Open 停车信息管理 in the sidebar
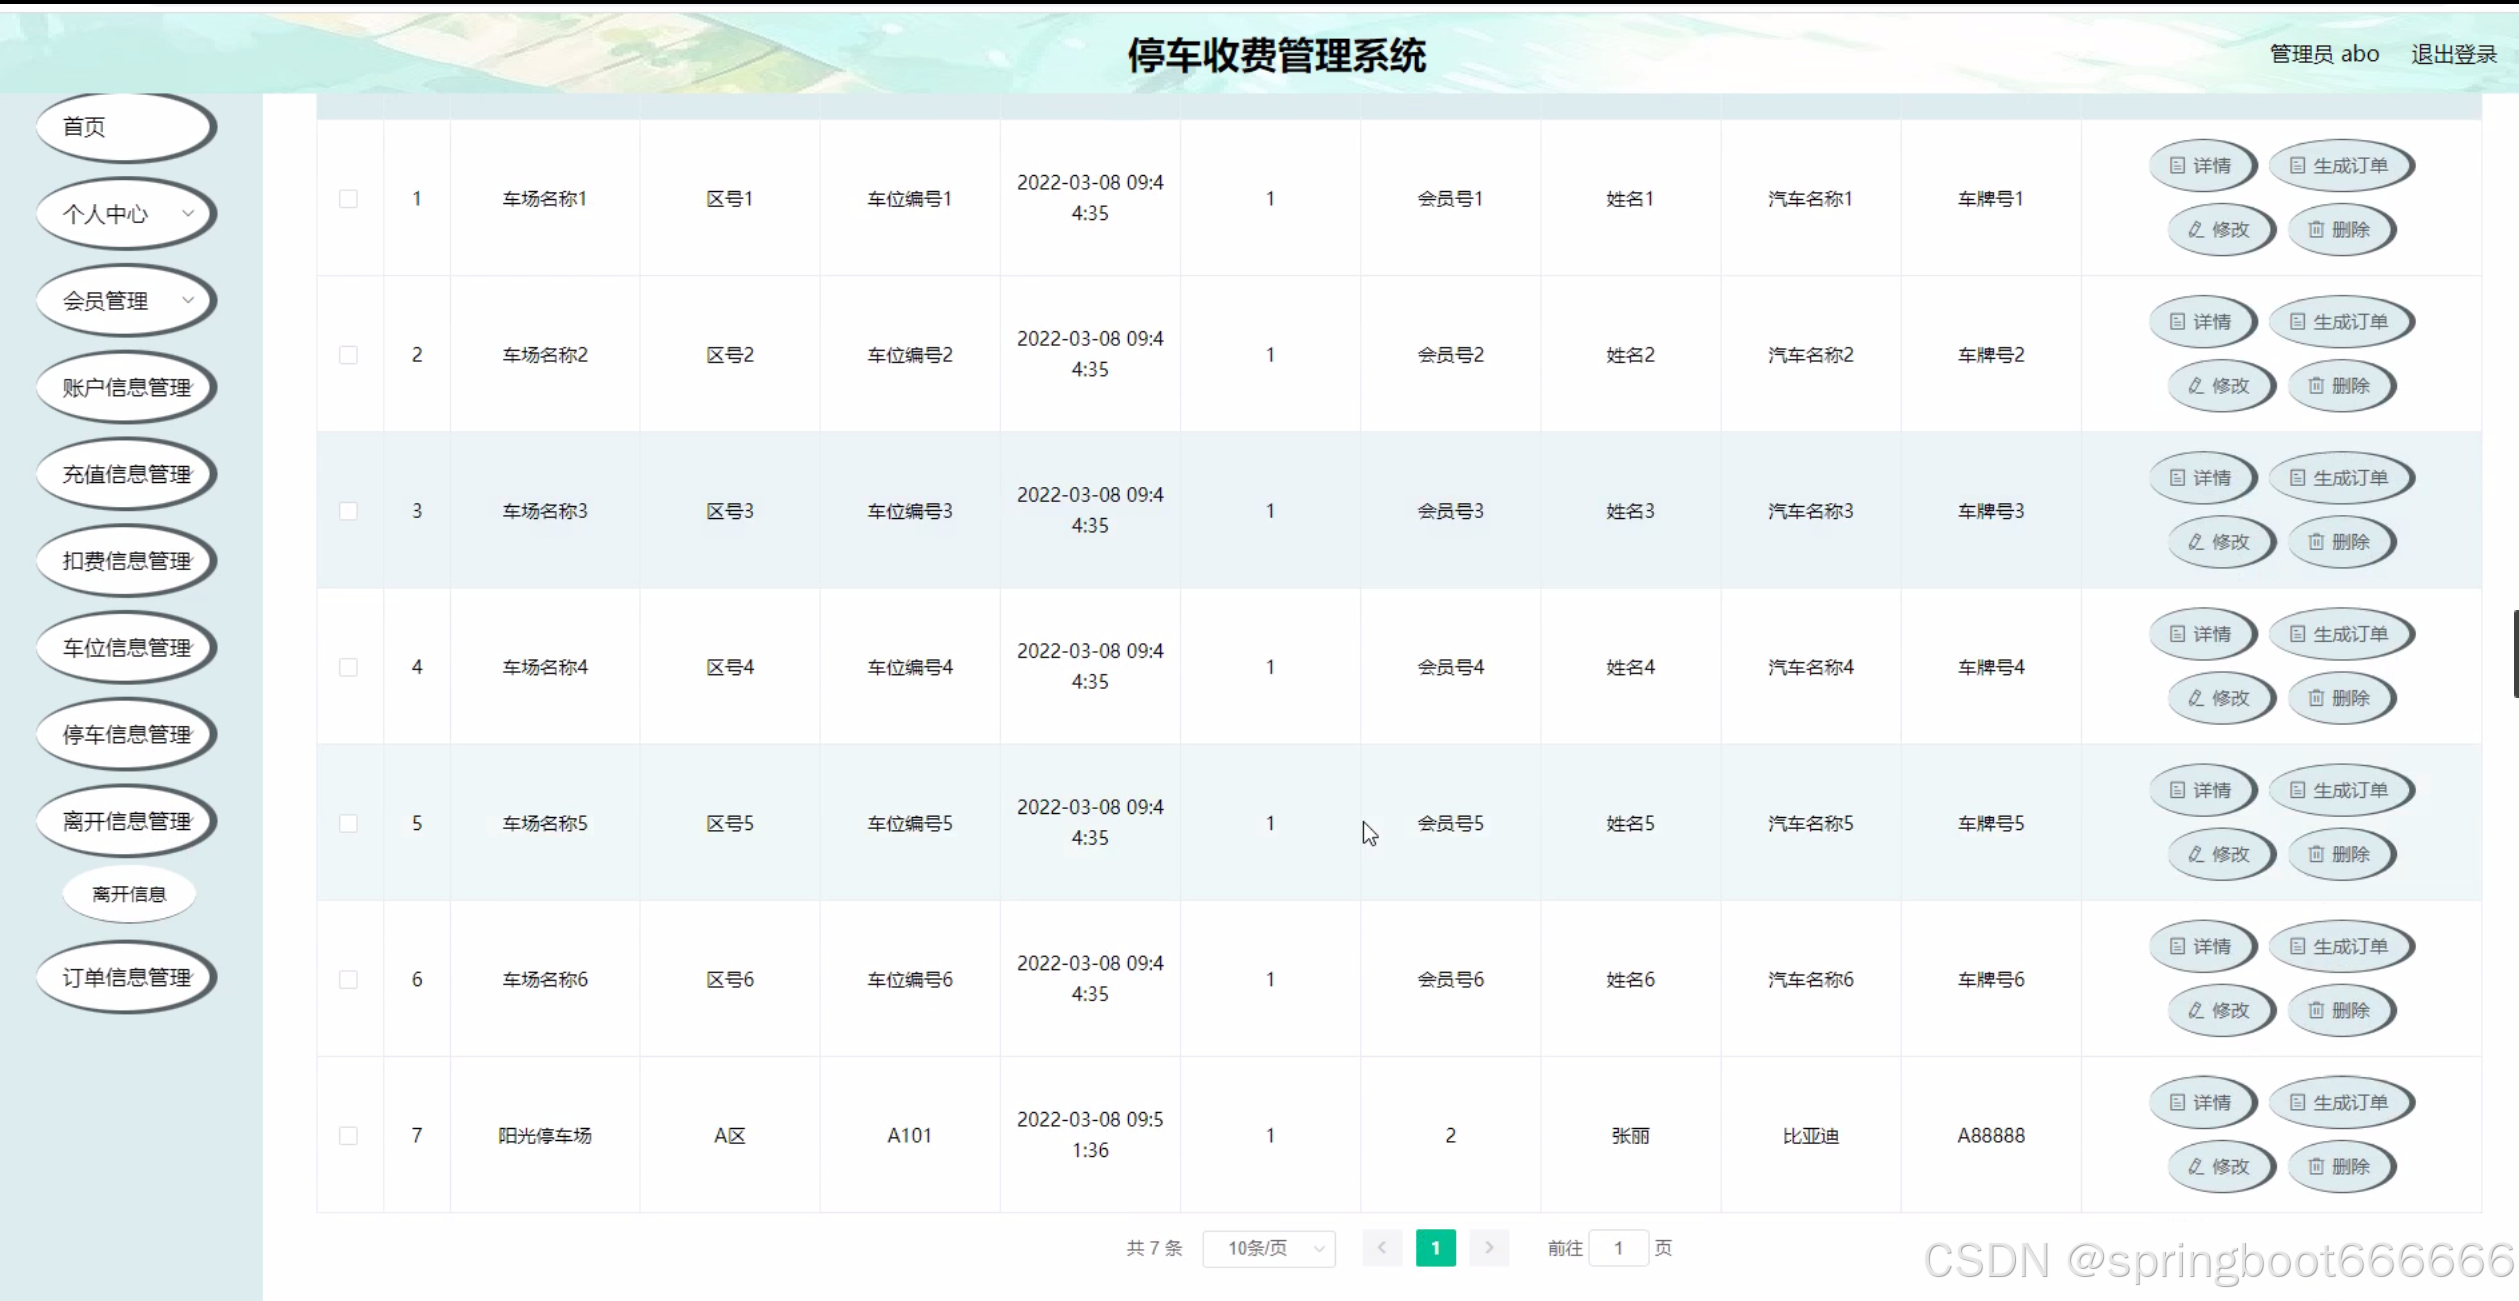The height and width of the screenshot is (1301, 2519). click(x=126, y=735)
